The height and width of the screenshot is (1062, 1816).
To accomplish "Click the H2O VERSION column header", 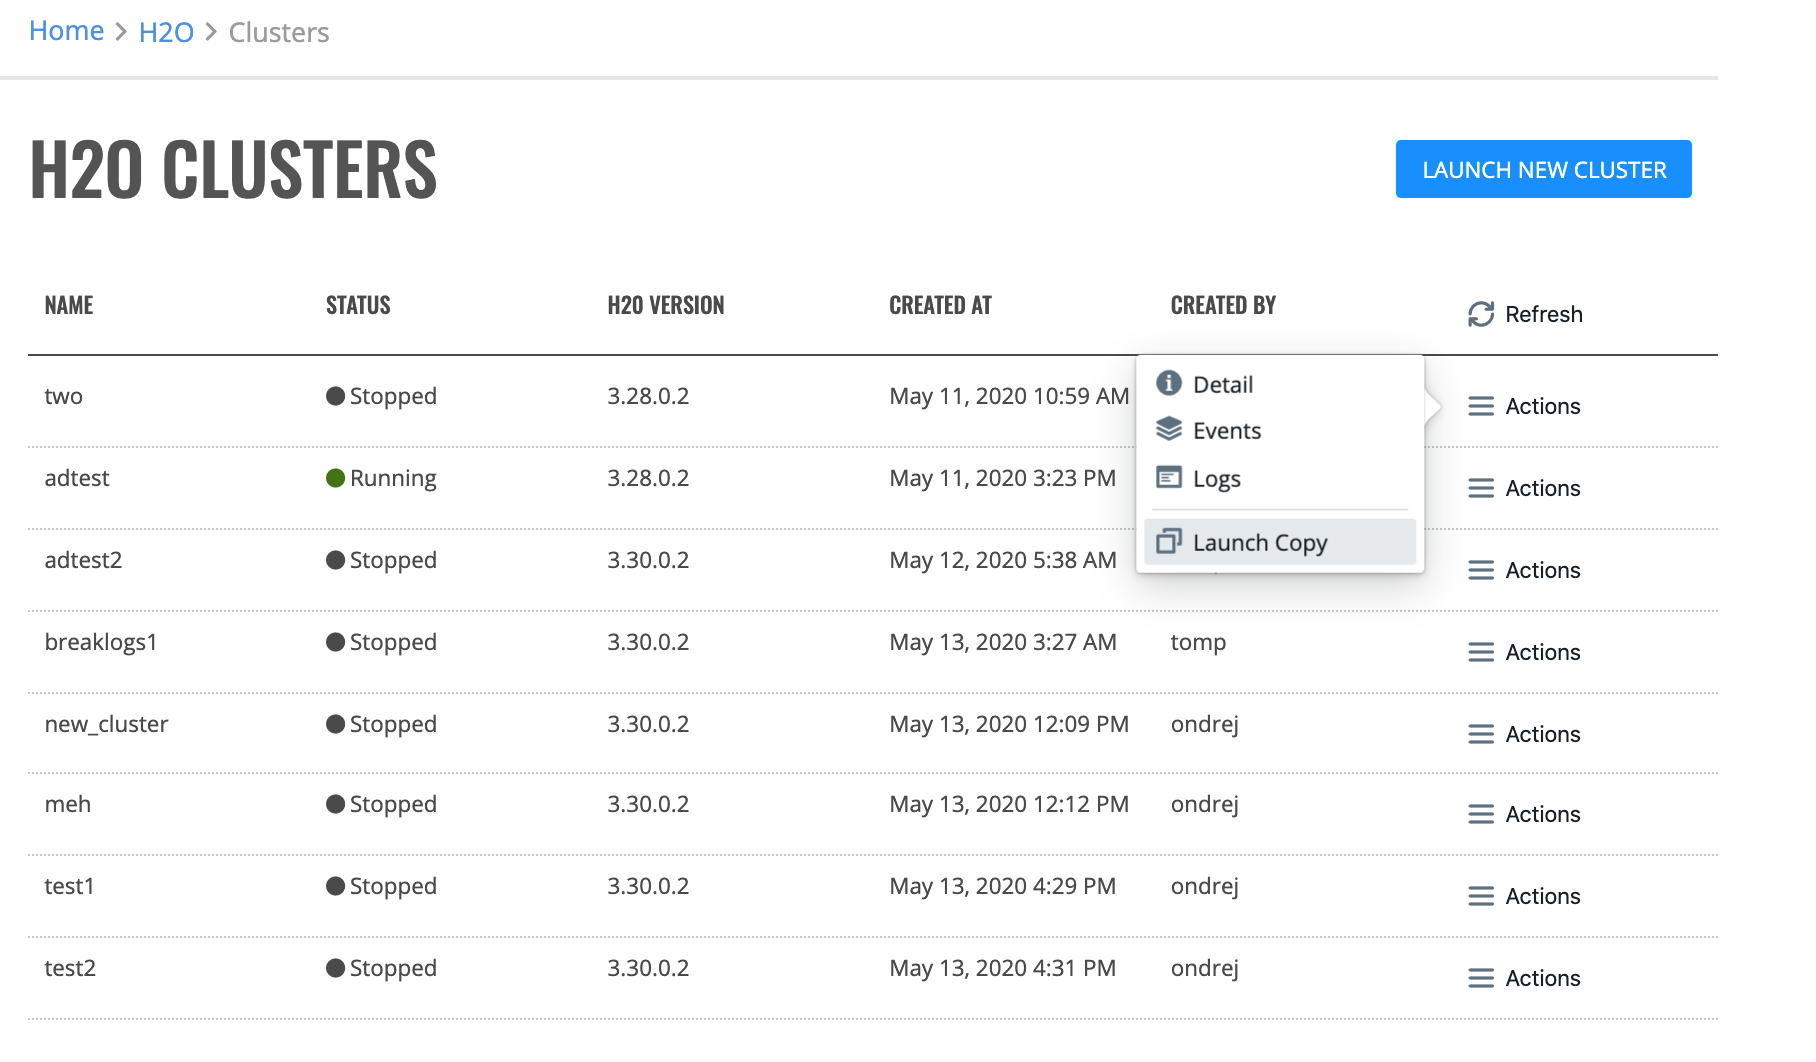I will click(x=666, y=305).
